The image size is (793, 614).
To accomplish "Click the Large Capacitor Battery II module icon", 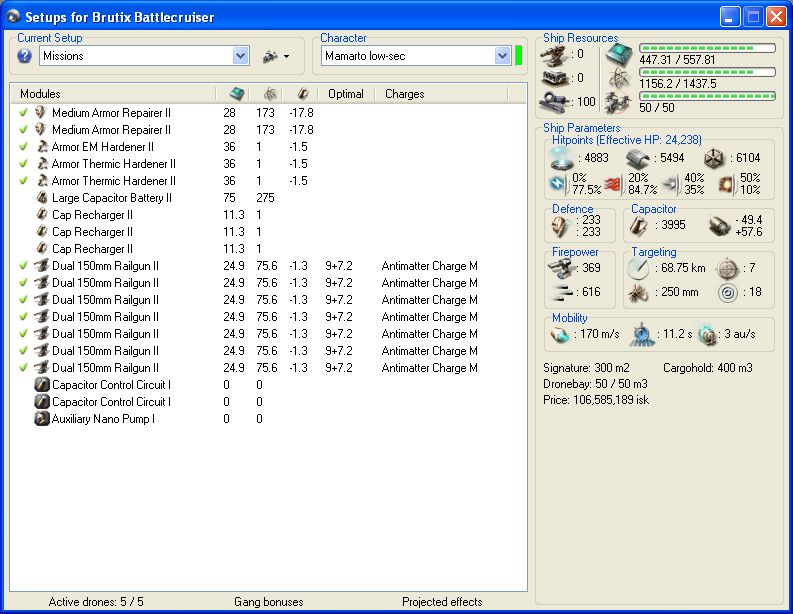I will 41,198.
